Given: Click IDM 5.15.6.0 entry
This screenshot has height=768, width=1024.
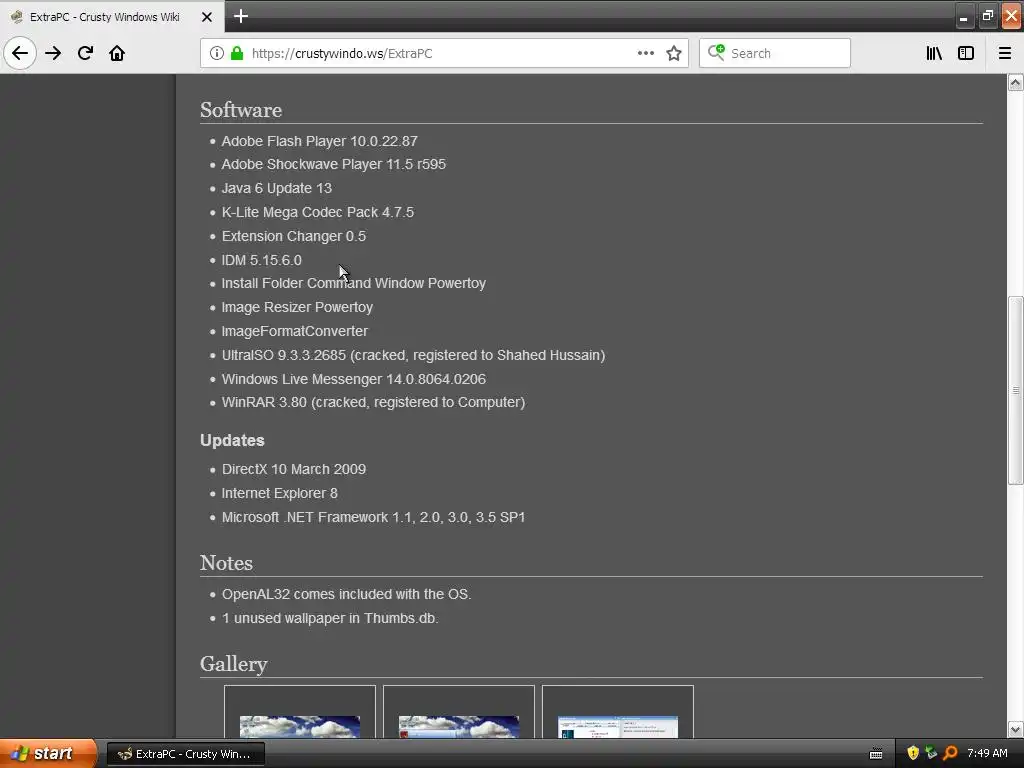Looking at the screenshot, I should coord(261,260).
